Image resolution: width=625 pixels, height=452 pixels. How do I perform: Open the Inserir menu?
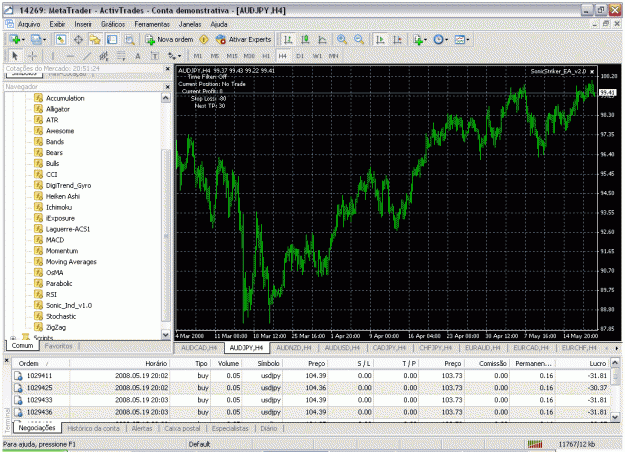pyautogui.click(x=83, y=24)
